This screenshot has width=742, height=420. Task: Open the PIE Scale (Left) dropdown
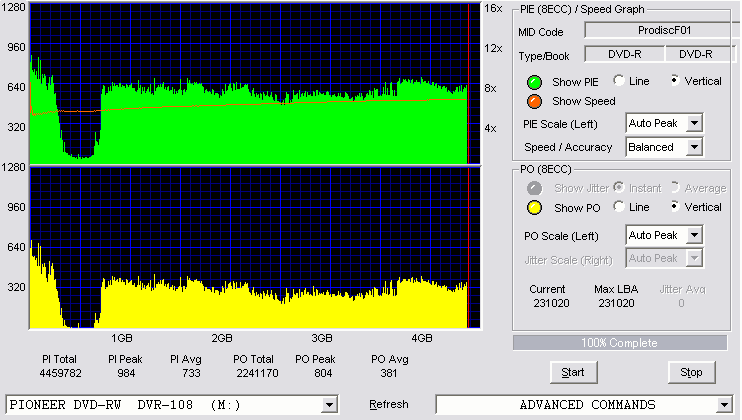click(694, 123)
